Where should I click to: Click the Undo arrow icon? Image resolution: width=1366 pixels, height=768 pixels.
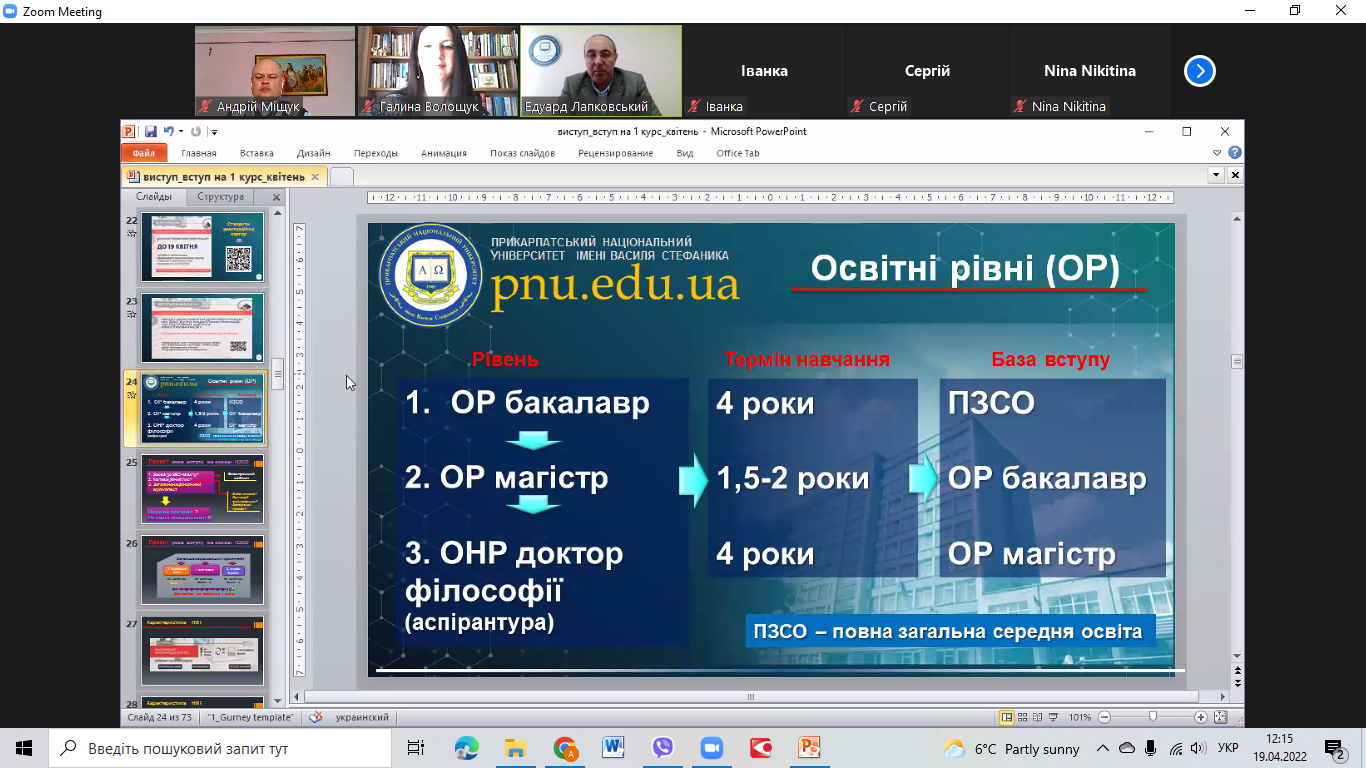coord(168,132)
